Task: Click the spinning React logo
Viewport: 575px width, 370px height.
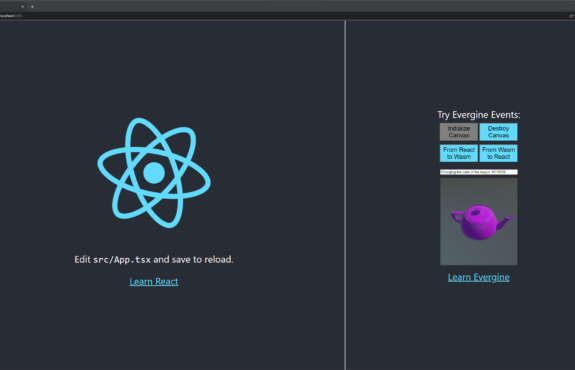Action: (154, 173)
